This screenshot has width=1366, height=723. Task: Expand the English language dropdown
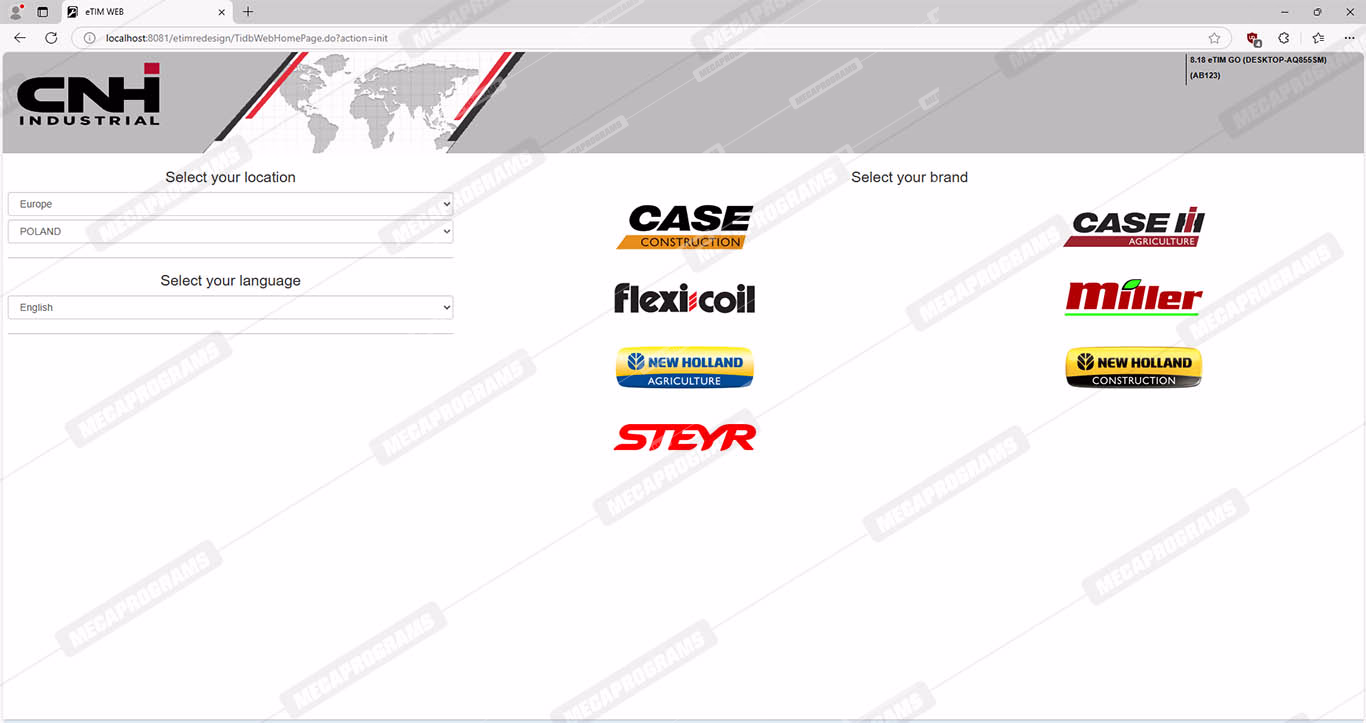pos(230,308)
